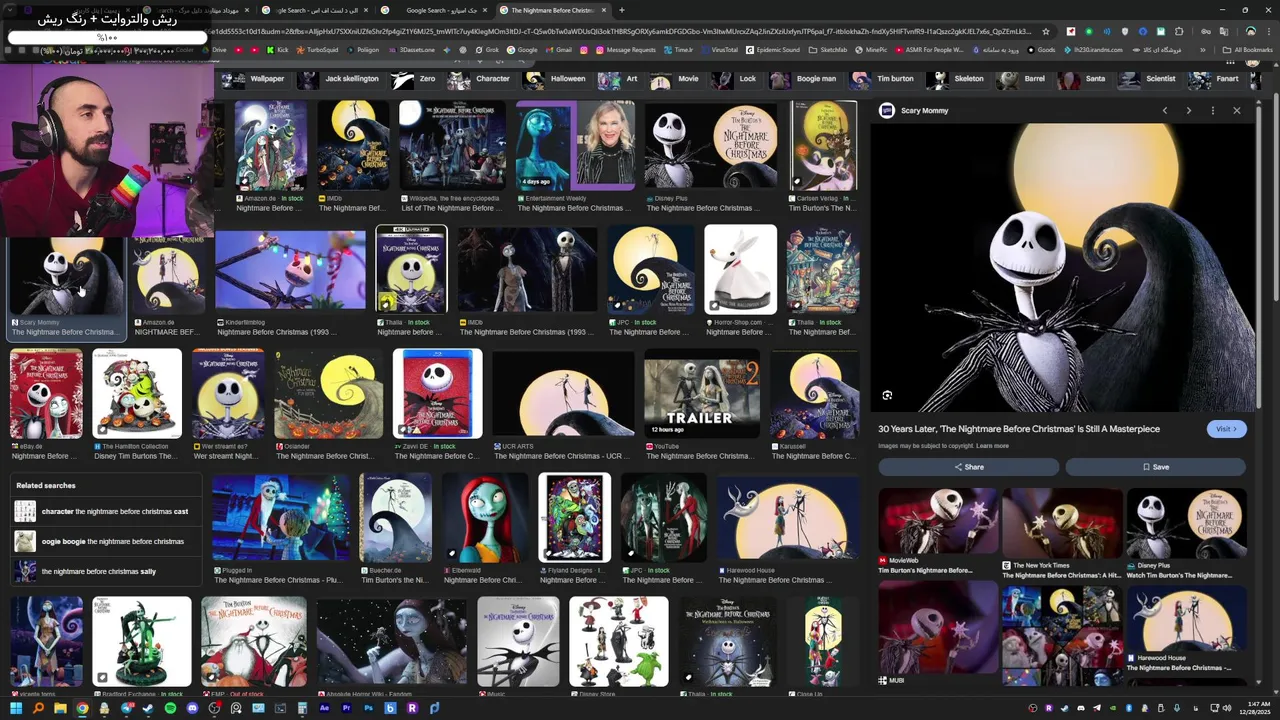Viewport: 1280px width, 720px height.
Task: Select the Jack skellington filter chip
Action: point(340,79)
